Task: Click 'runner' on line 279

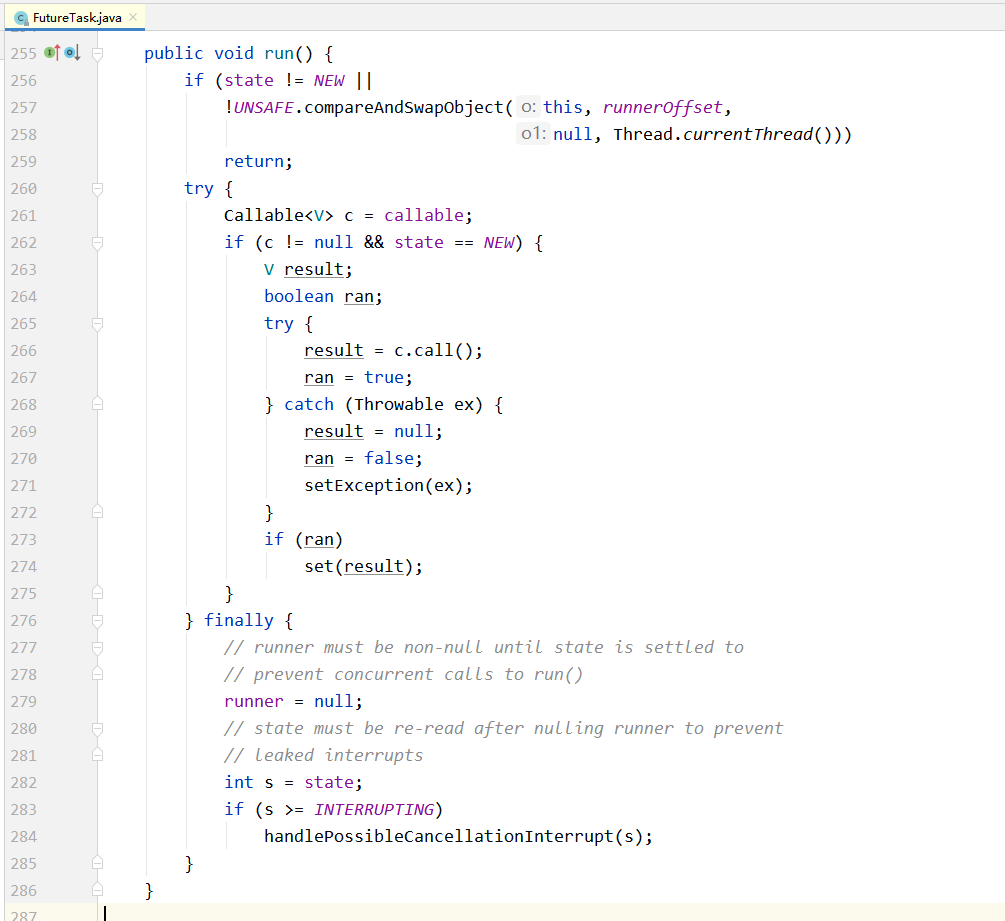Action: [254, 702]
